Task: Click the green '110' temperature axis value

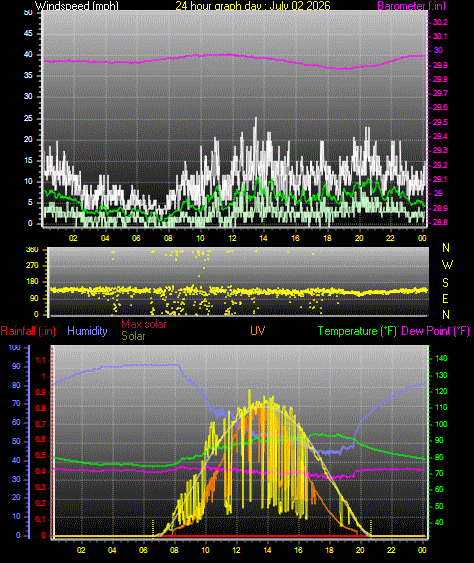Action: pos(441,407)
